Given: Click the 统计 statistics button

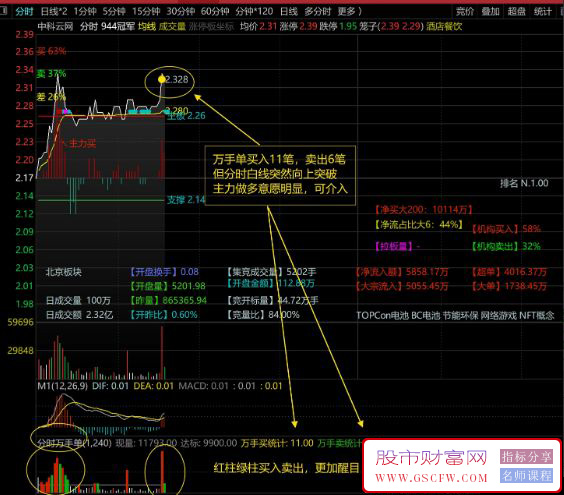Looking at the screenshot, I should (542, 12).
